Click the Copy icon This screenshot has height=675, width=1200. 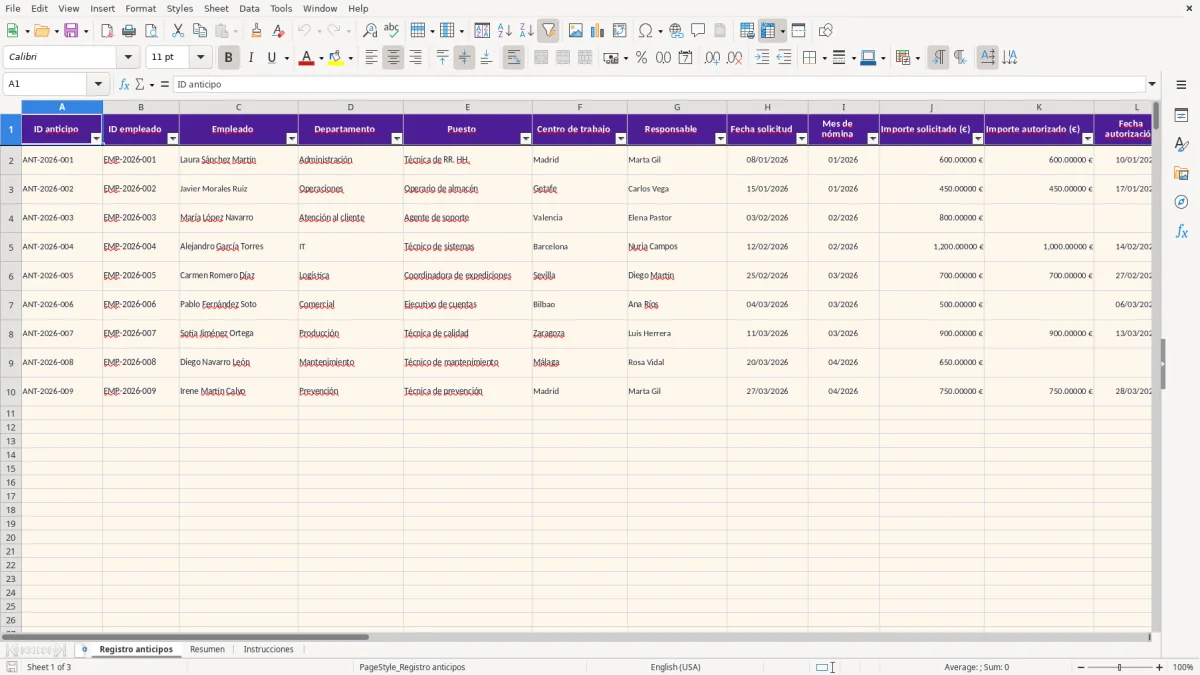[200, 31]
